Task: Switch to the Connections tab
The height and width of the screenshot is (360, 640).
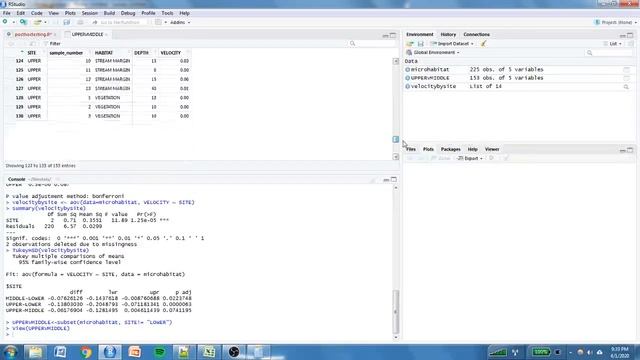Action: tap(476, 34)
